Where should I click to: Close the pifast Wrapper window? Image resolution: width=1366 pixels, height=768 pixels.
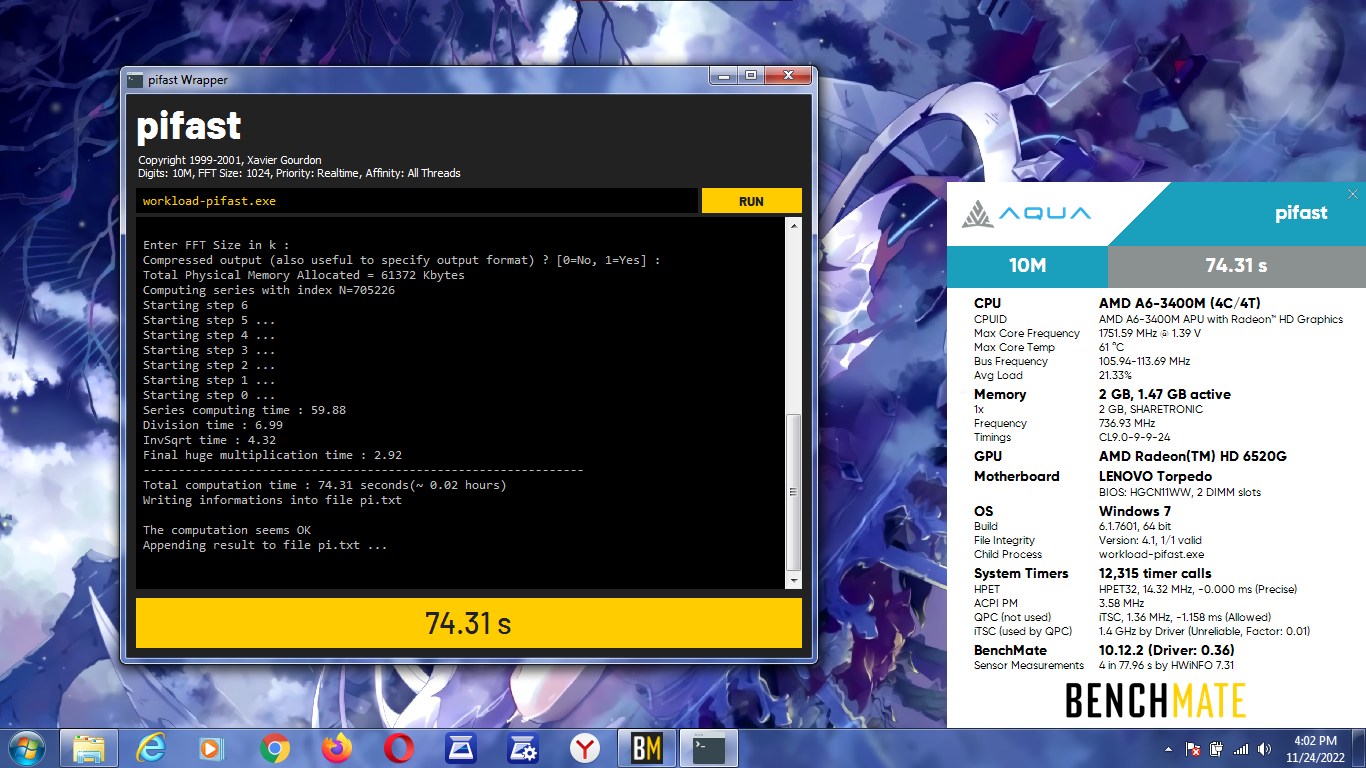pyautogui.click(x=787, y=76)
